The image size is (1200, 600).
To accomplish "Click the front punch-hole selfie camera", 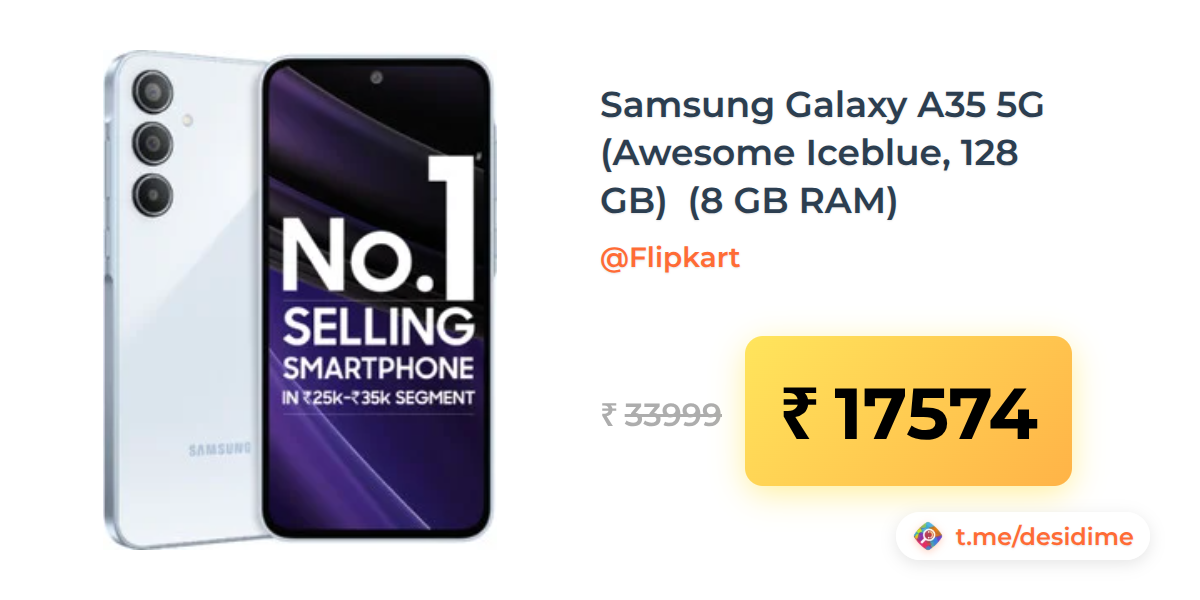I will click(376, 76).
